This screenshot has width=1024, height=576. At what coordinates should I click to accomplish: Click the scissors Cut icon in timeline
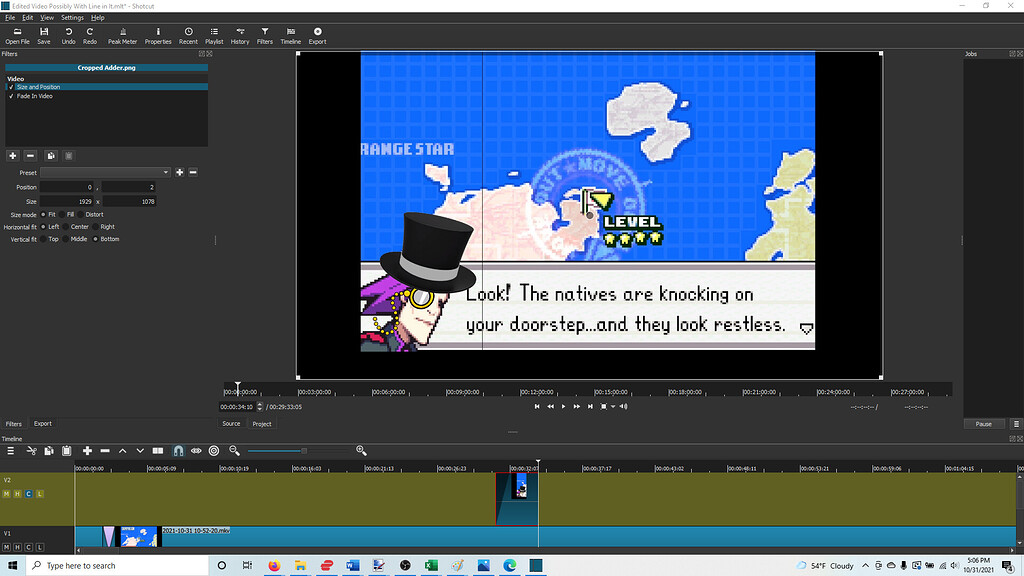[x=32, y=451]
